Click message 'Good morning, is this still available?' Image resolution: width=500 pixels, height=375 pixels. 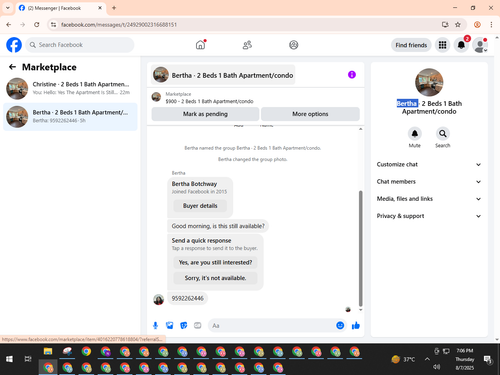tap(218, 226)
